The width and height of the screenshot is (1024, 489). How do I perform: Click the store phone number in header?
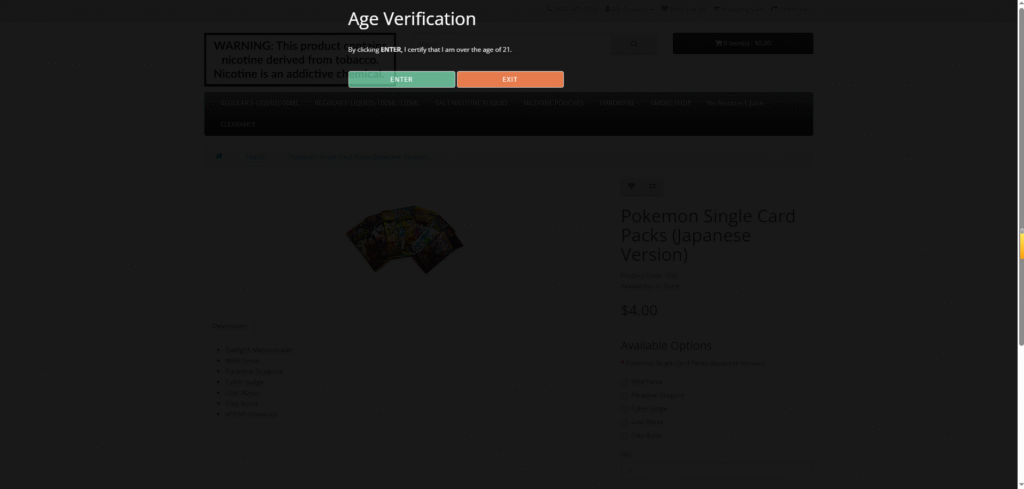571,8
